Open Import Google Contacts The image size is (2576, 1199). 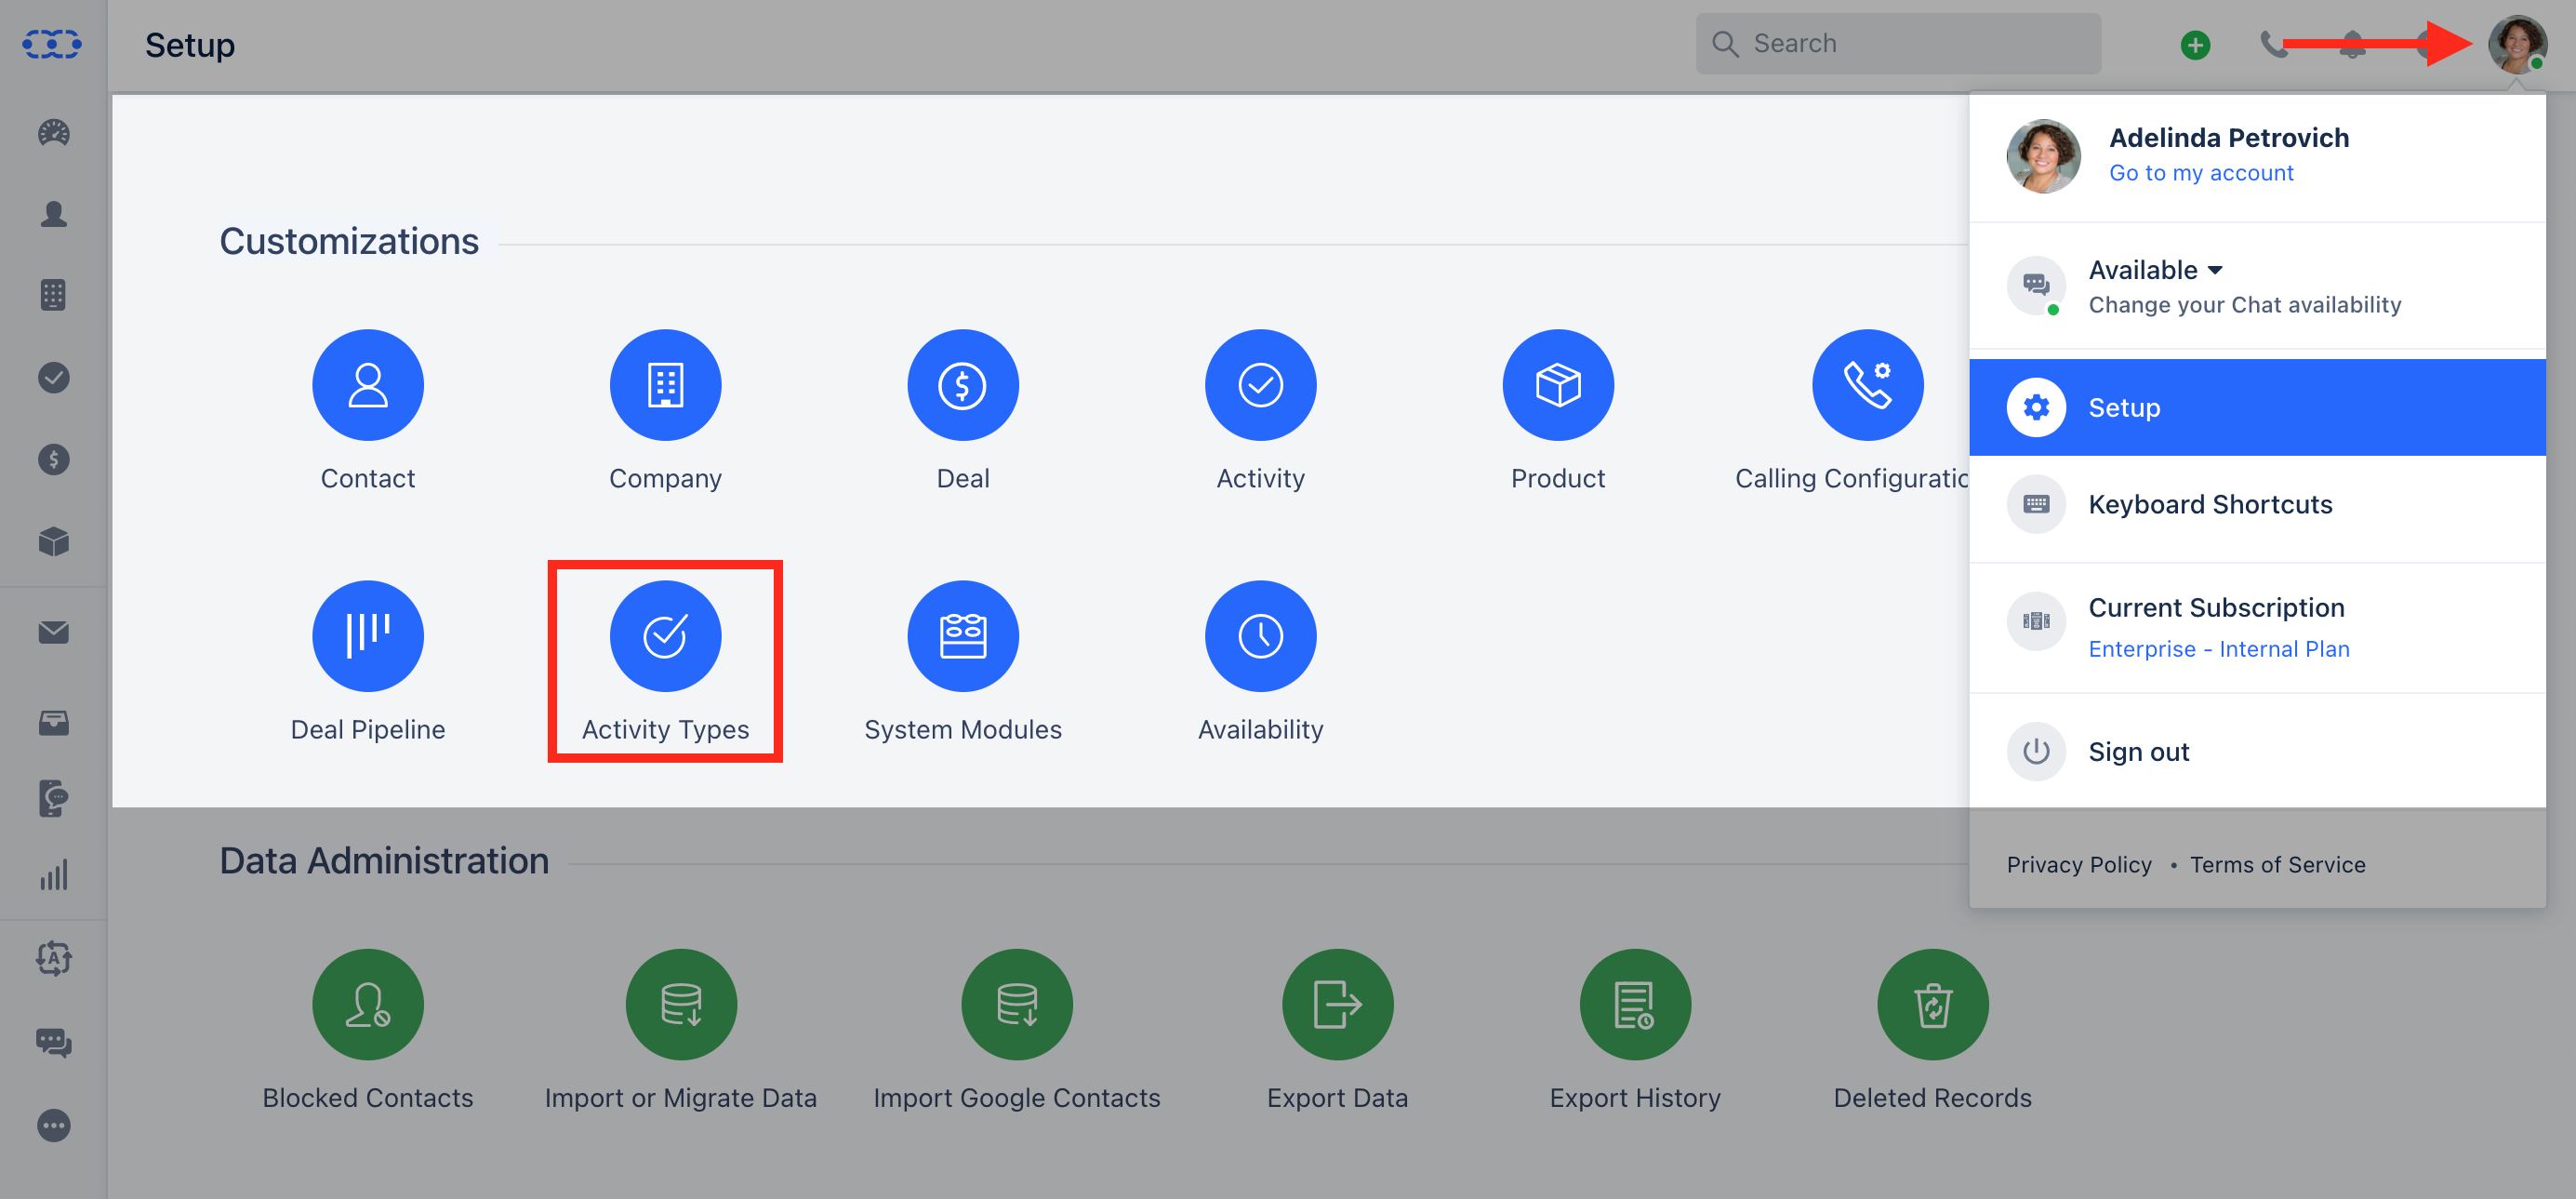[1017, 1004]
